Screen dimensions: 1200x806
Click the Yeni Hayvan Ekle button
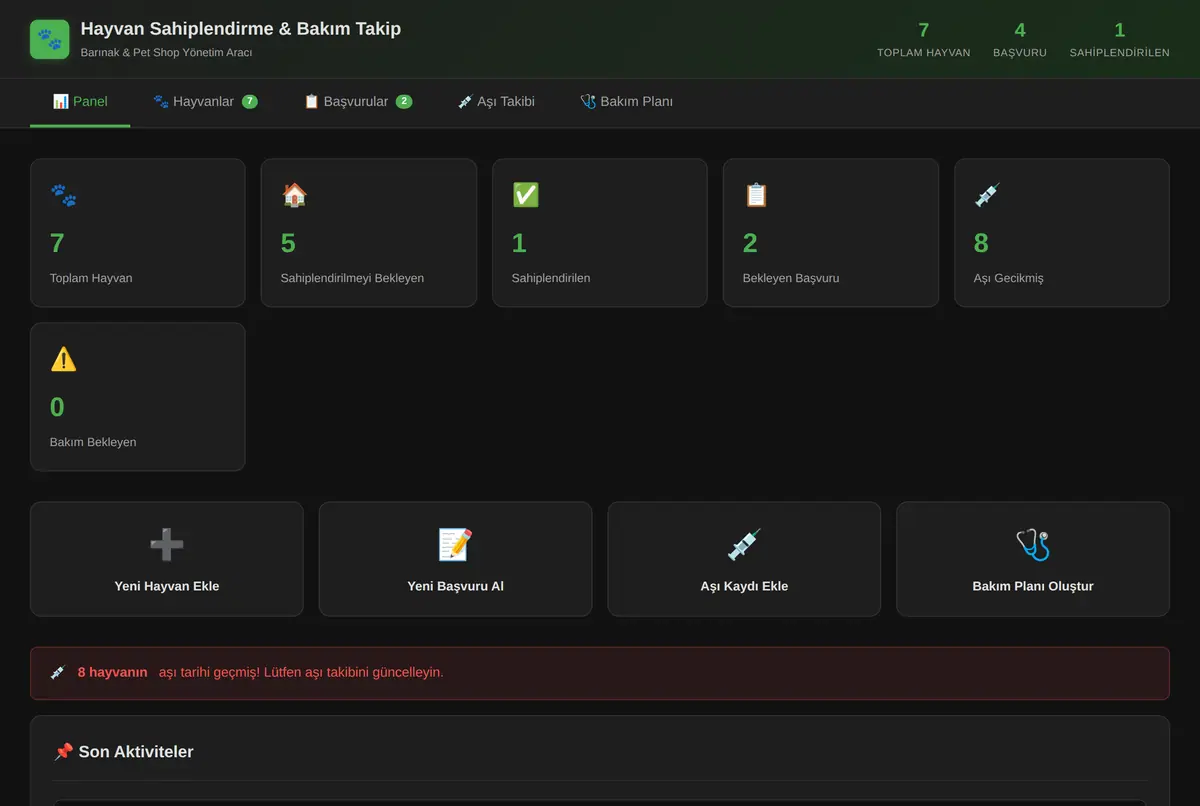point(166,559)
